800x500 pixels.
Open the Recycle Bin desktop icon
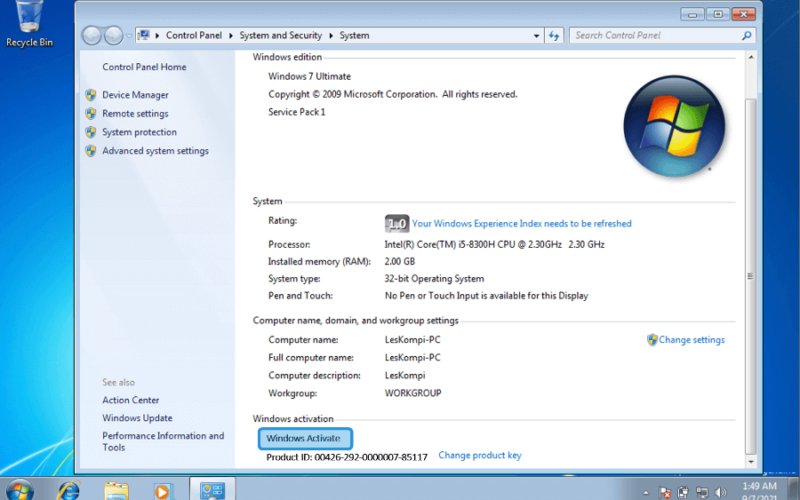29,24
